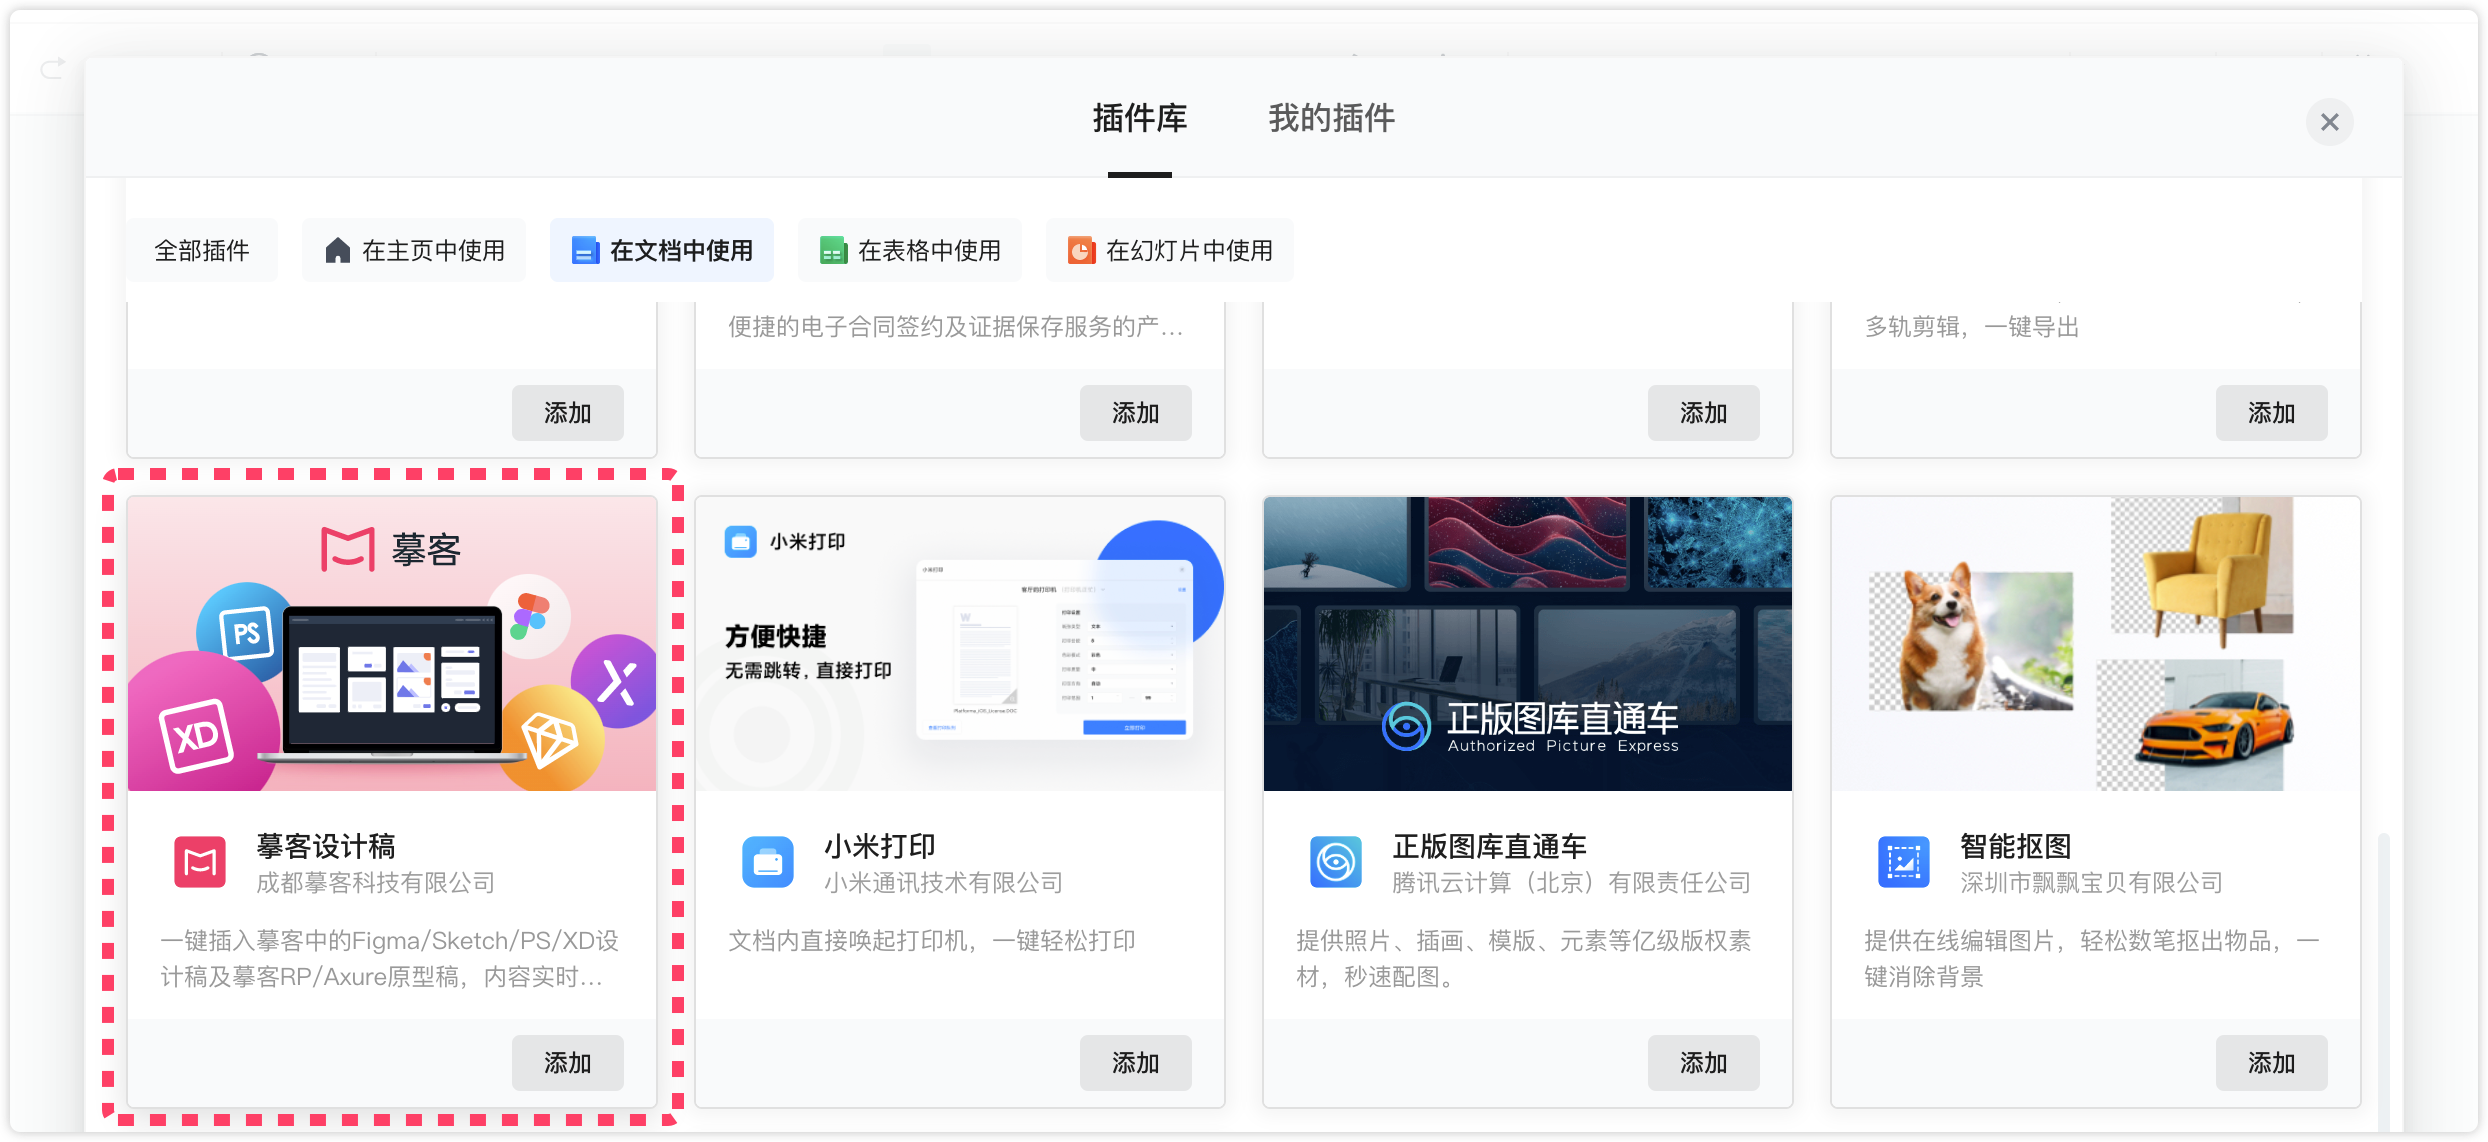This screenshot has width=2488, height=1142.
Task: Add the 电子合同签约 plugin above 小米打印
Action: pyautogui.click(x=1136, y=412)
